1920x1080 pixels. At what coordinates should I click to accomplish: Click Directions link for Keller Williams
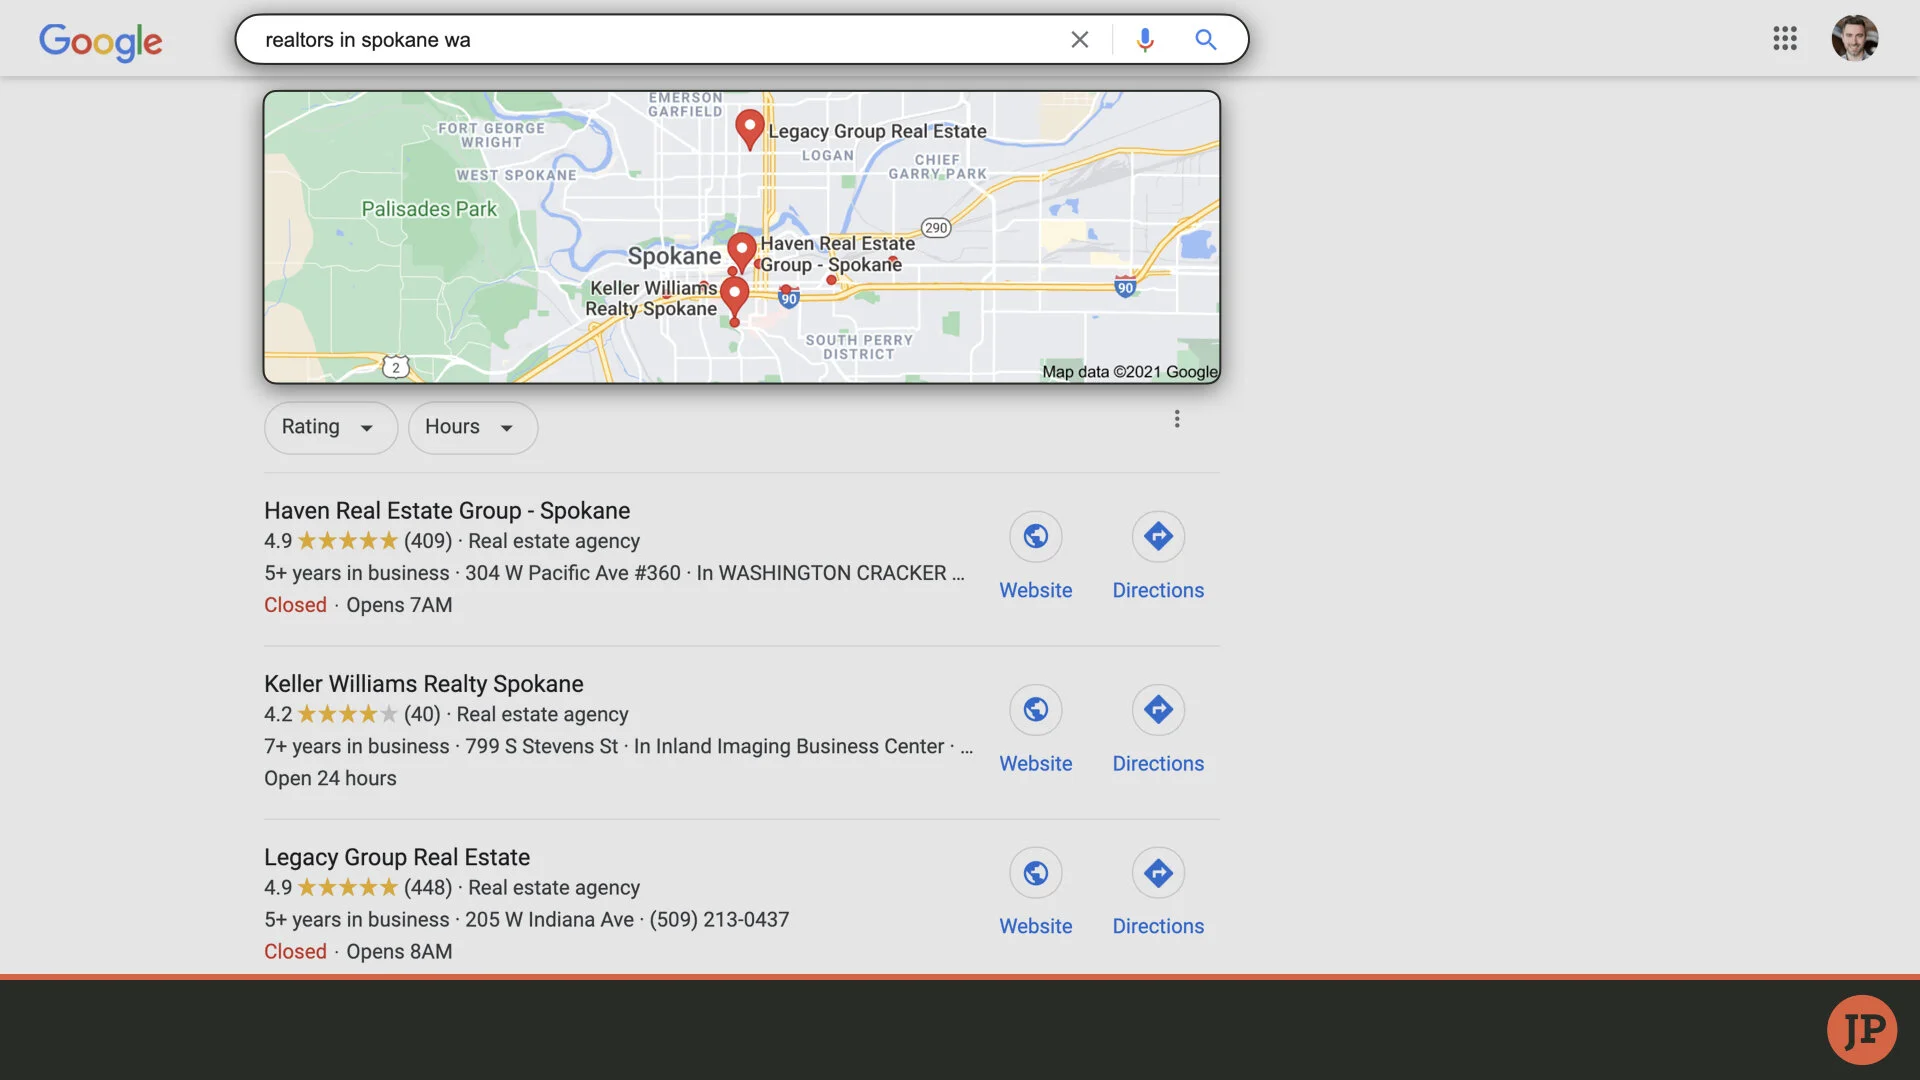click(1158, 763)
